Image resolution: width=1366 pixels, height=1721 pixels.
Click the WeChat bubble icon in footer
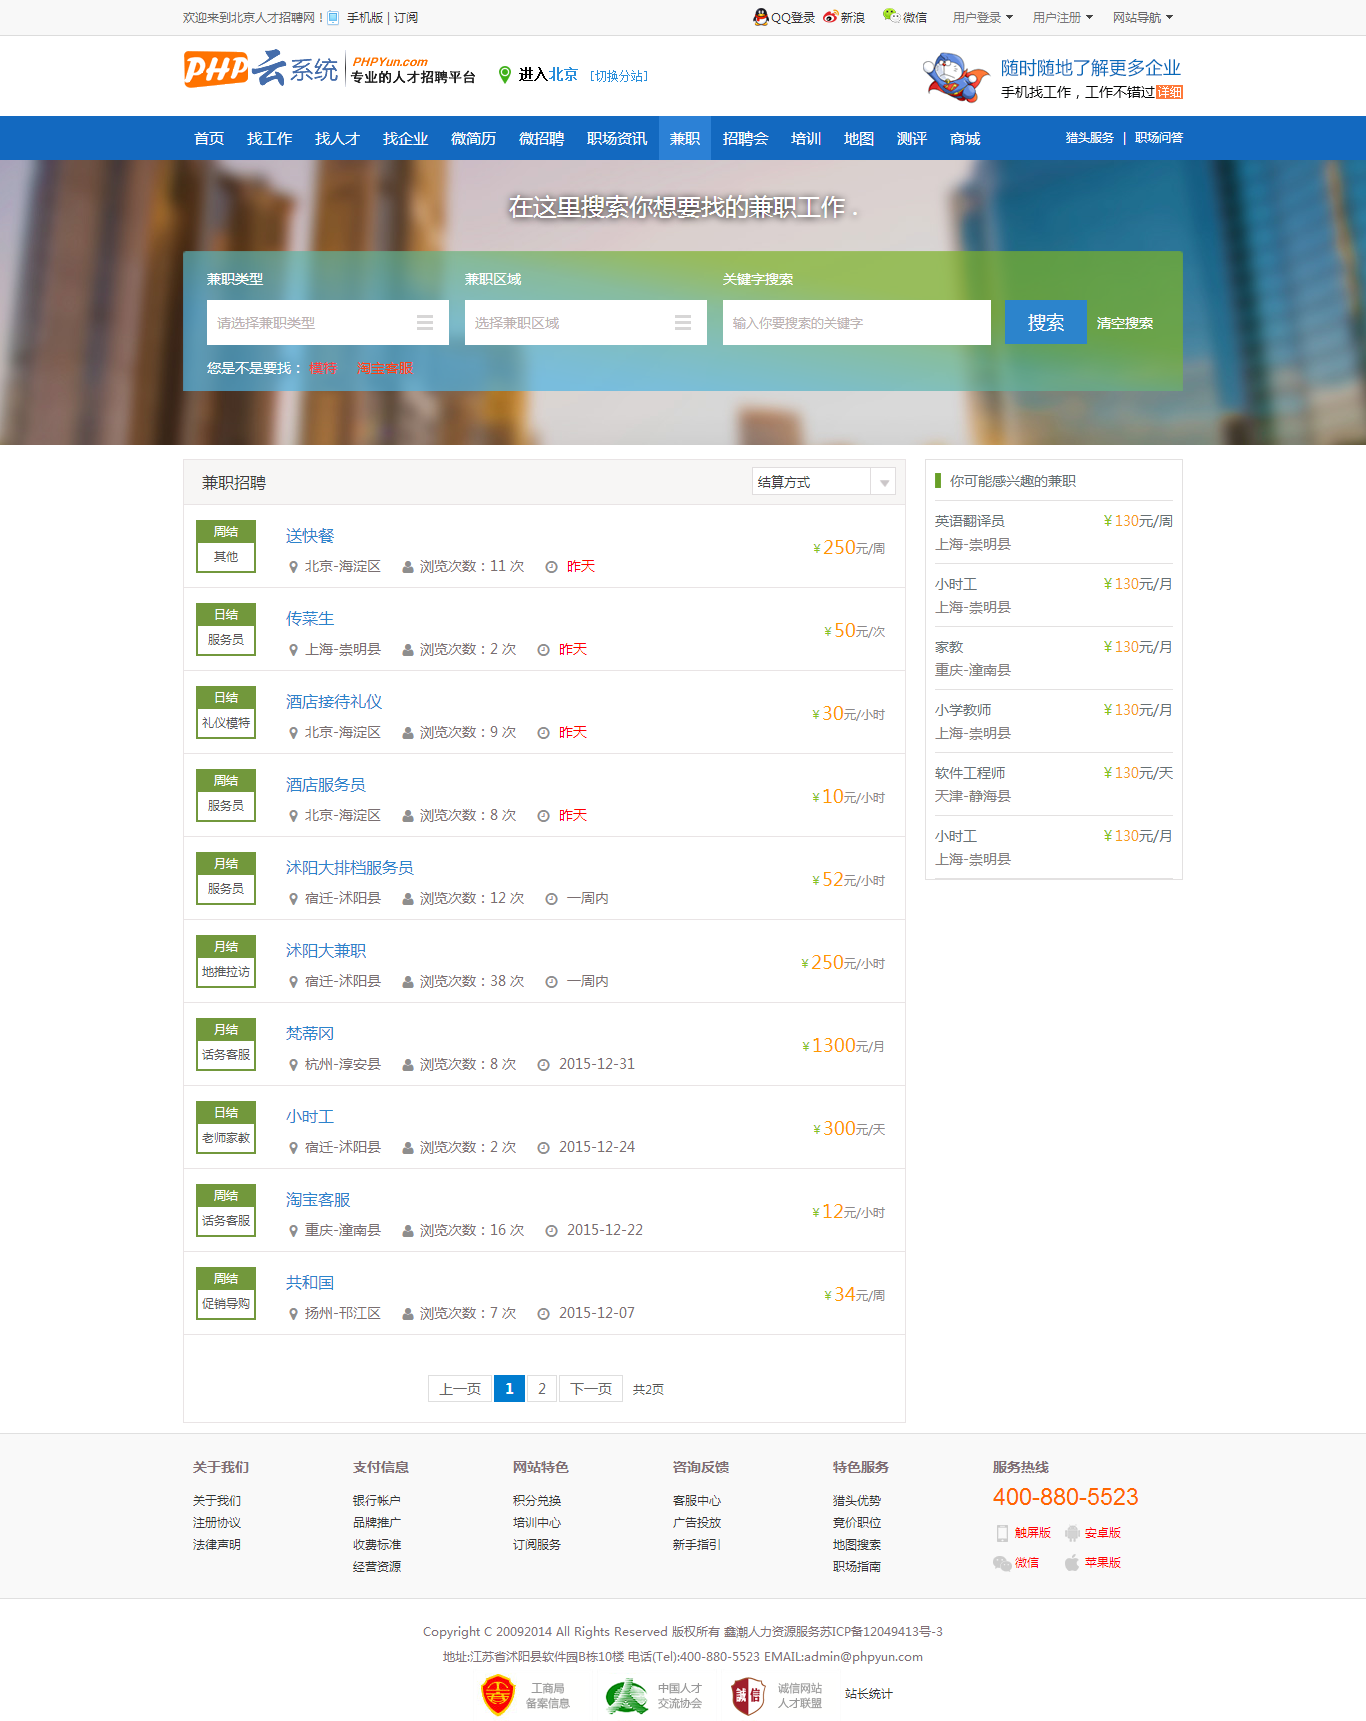pyautogui.click(x=1002, y=1563)
